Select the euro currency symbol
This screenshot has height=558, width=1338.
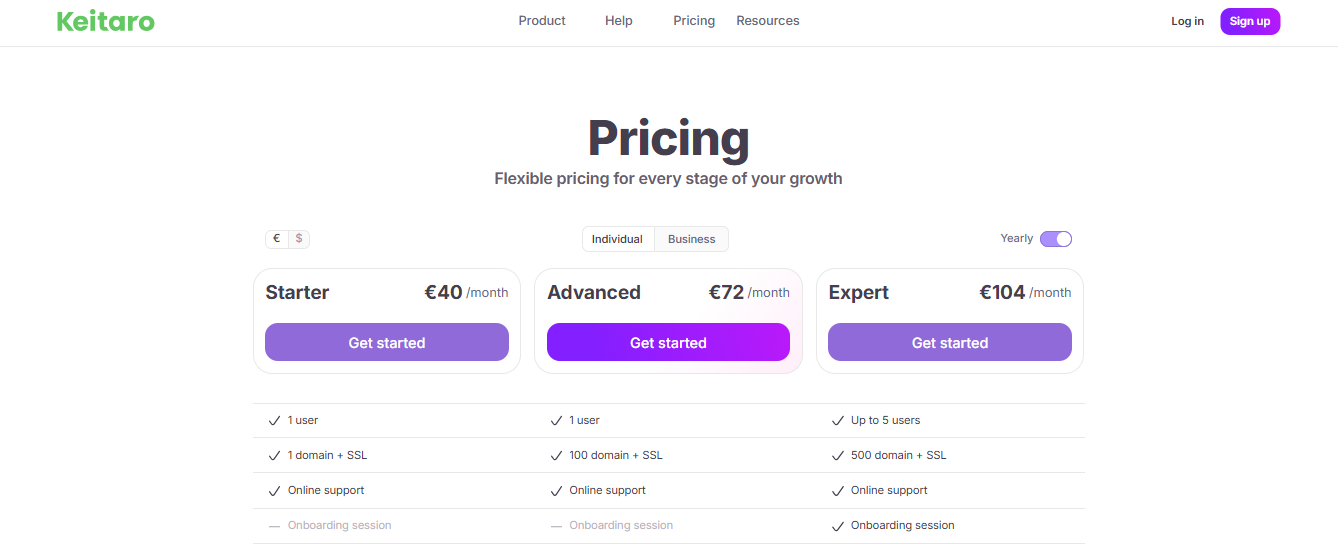(x=277, y=239)
